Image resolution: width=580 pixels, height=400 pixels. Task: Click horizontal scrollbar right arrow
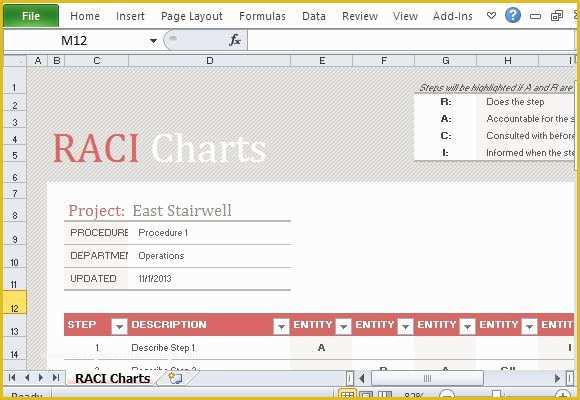pos(557,378)
